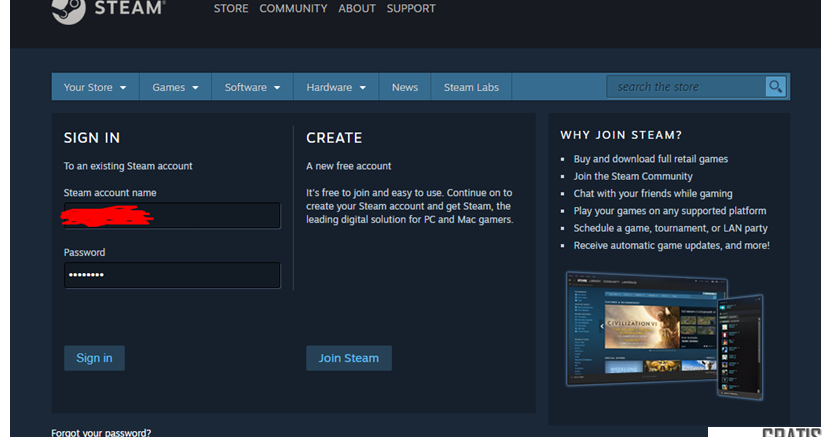The image size is (832, 437).
Task: Click the Join Steam button
Action: pos(349,358)
